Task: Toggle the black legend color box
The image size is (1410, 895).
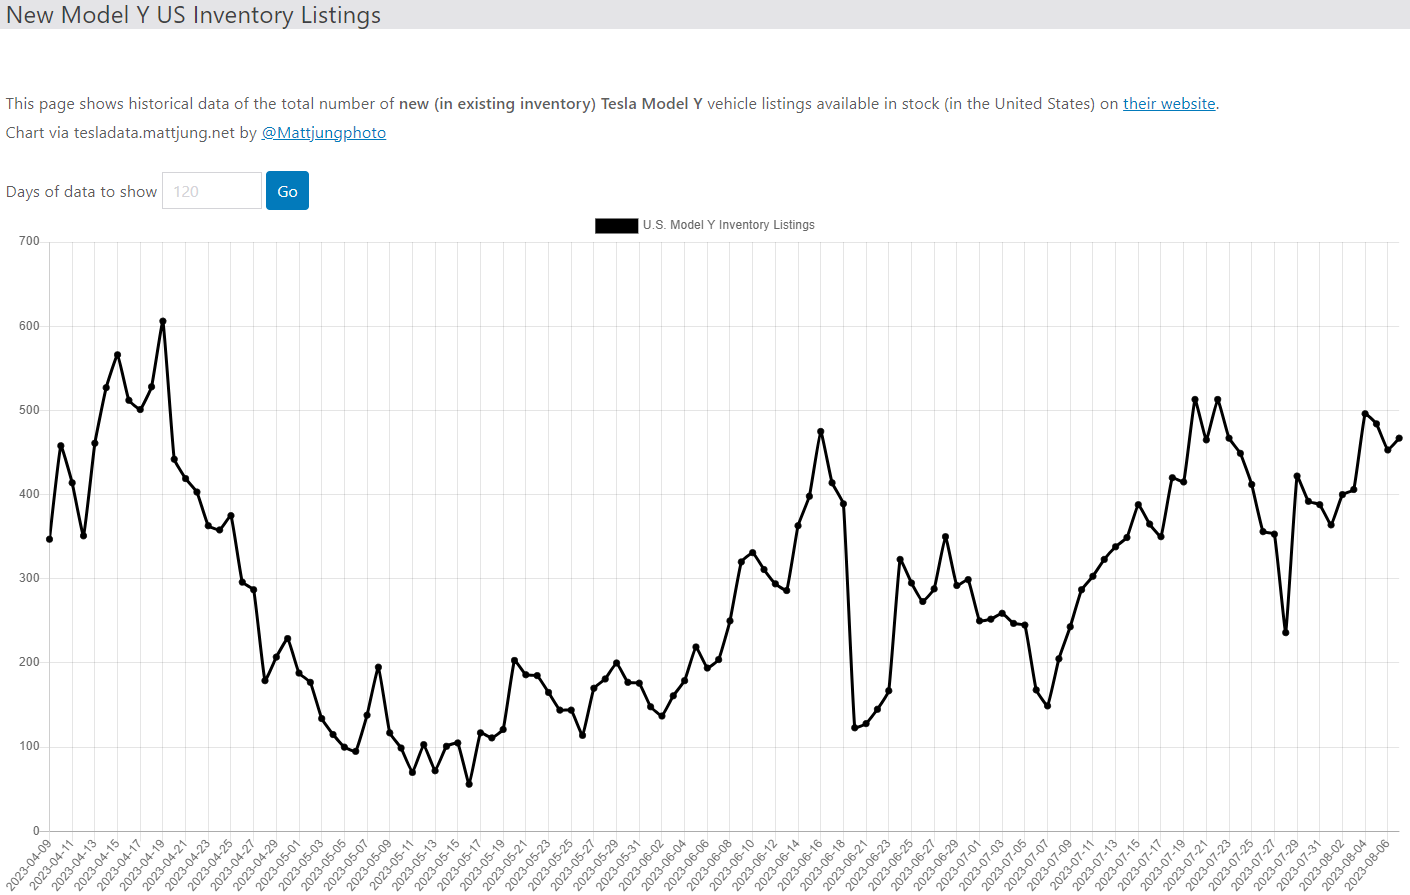Action: [616, 226]
